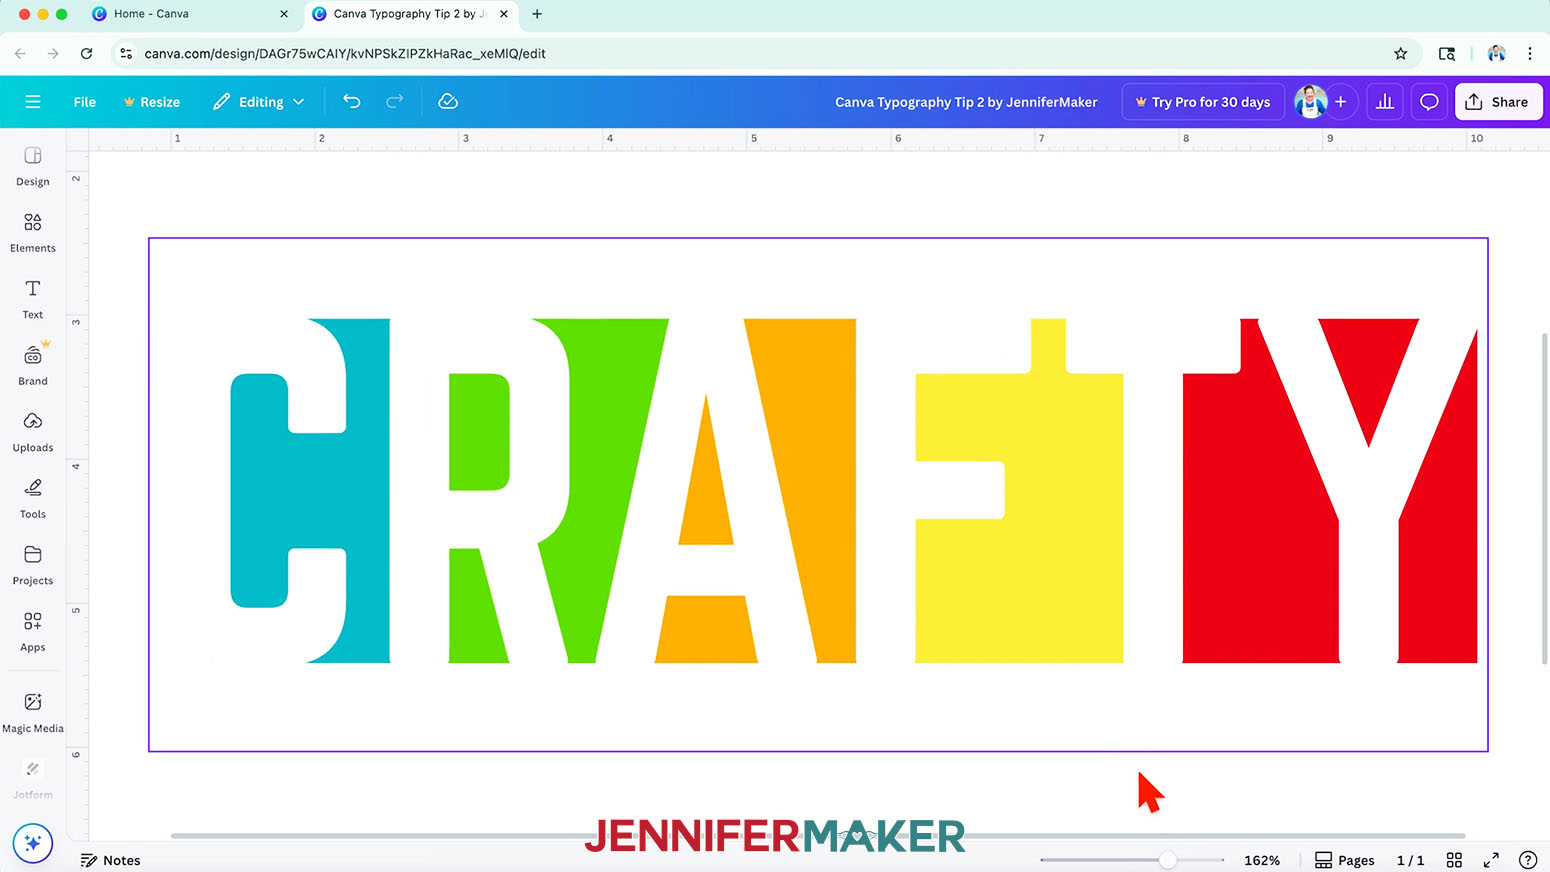The width and height of the screenshot is (1550, 872).
Task: View site information icon in address bar
Action: pyautogui.click(x=126, y=54)
